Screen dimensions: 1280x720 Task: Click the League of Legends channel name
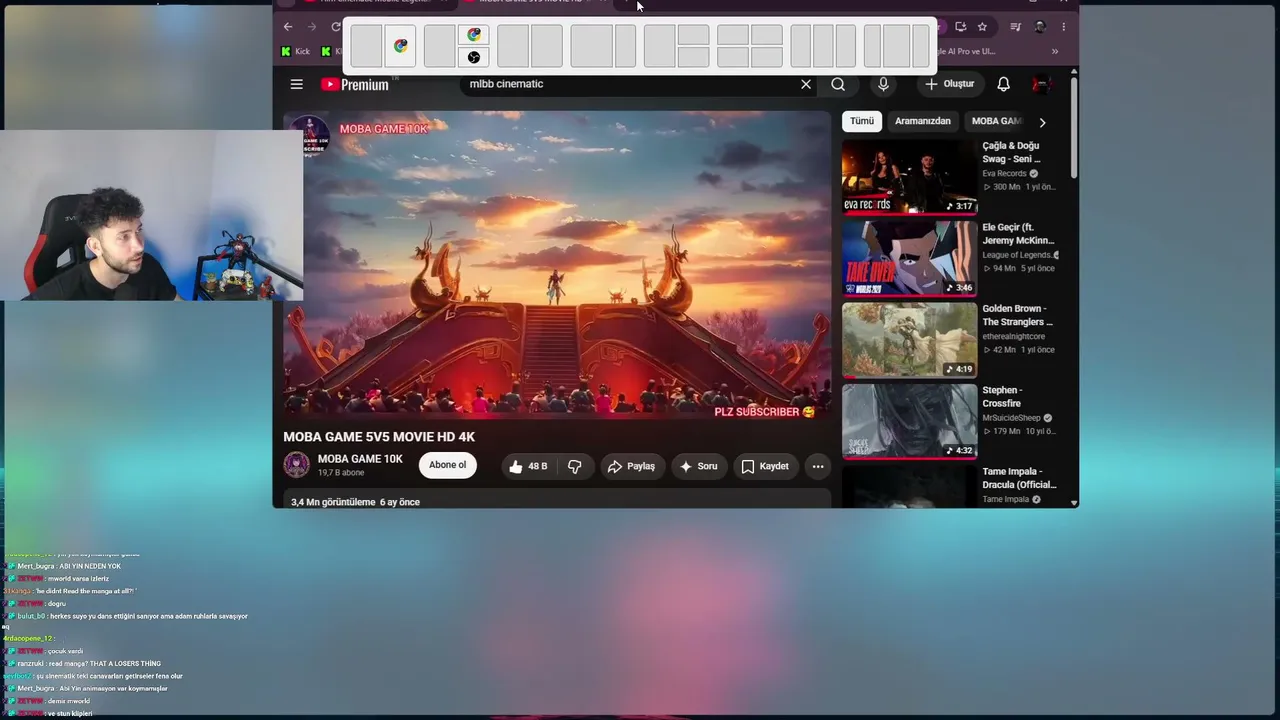[1017, 255]
